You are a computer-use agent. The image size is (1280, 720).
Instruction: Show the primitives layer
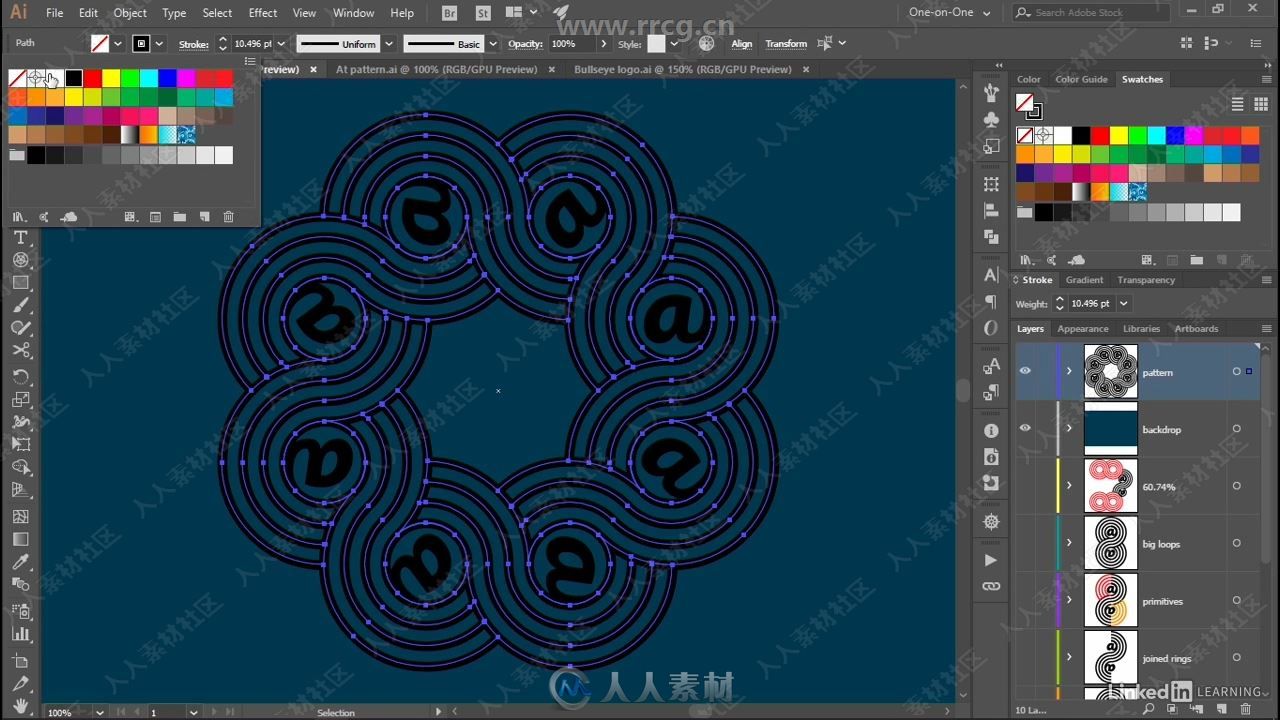1025,600
